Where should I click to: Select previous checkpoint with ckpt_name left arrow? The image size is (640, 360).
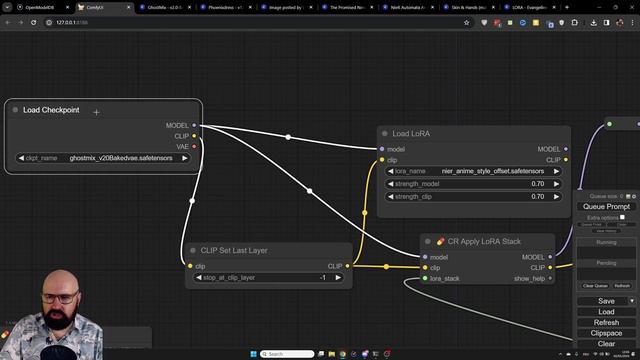tap(21, 158)
